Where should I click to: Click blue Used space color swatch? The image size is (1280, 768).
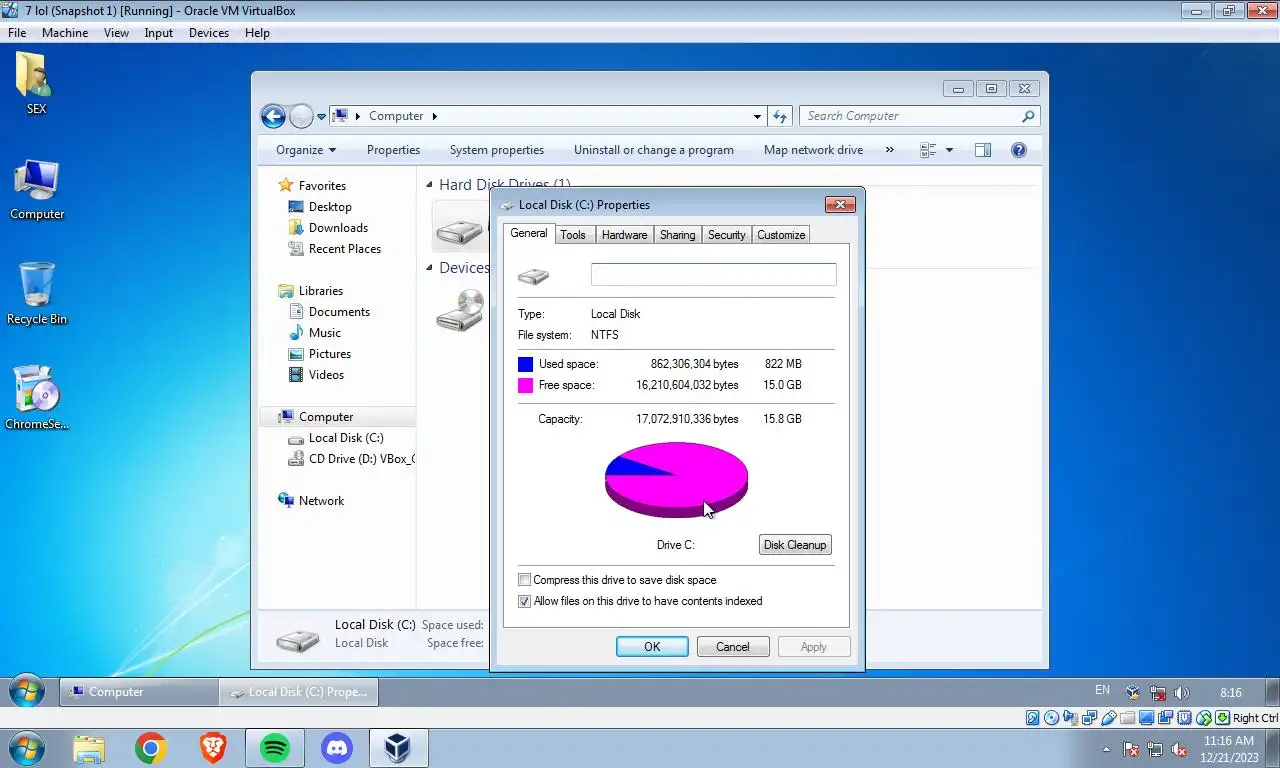pos(525,364)
